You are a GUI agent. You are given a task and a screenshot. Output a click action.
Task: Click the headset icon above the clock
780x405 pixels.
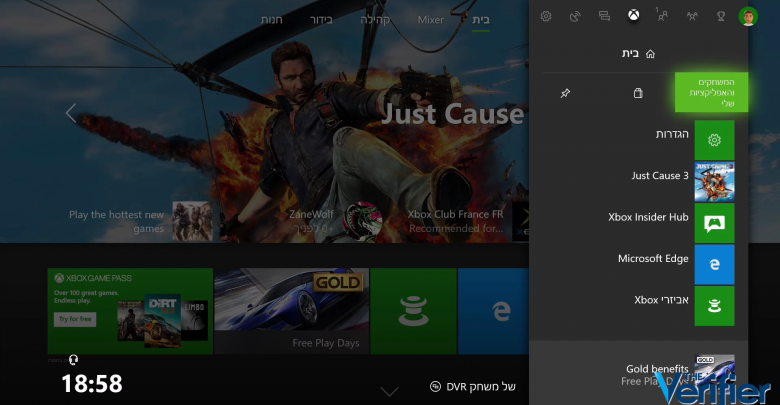pyautogui.click(x=73, y=360)
